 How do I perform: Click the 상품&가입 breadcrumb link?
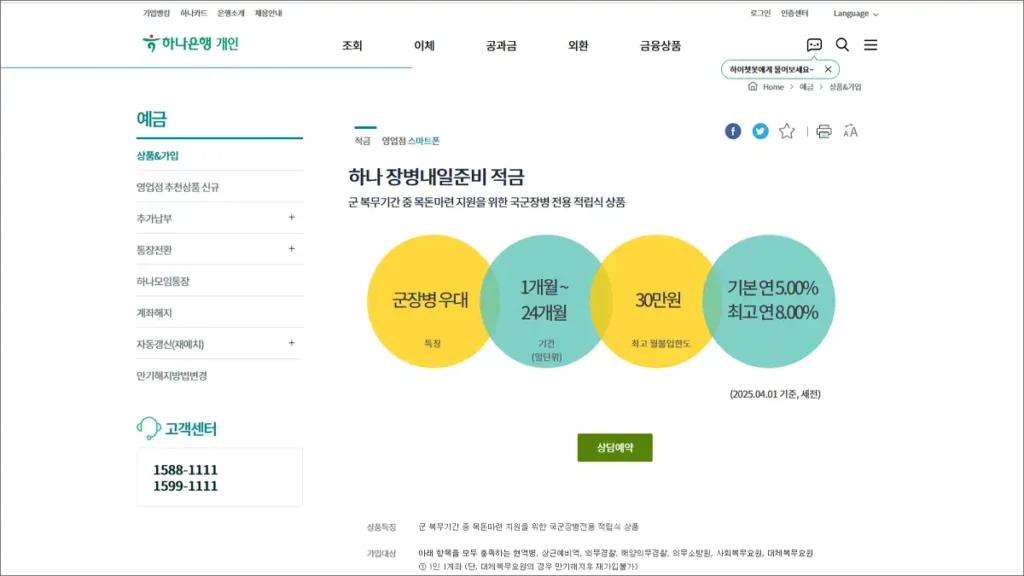845,87
